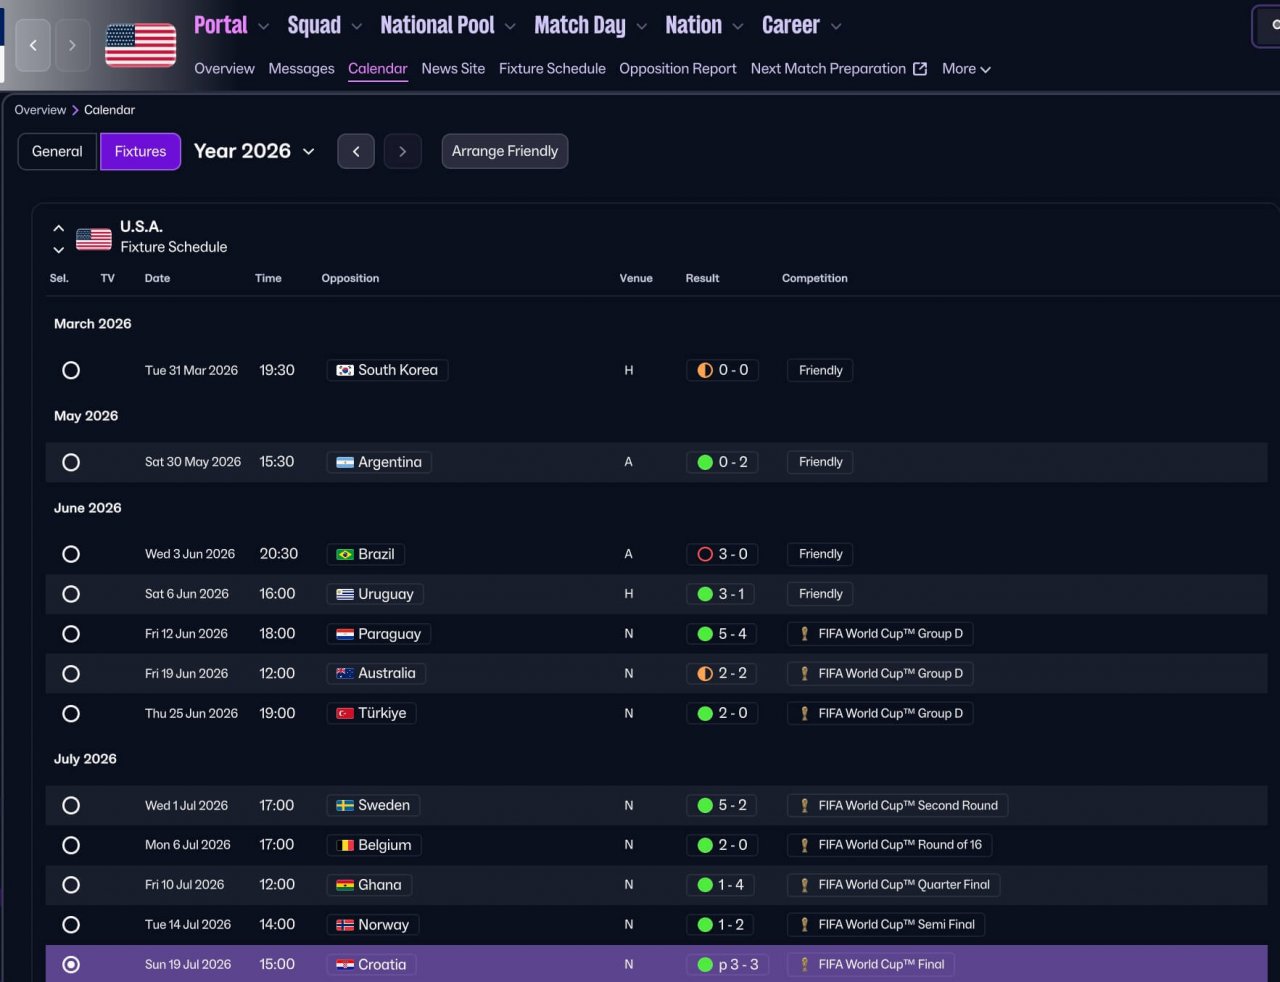Screen dimensions: 1280x982
Task: Go forward with the header forward arrow
Action: click(x=72, y=45)
